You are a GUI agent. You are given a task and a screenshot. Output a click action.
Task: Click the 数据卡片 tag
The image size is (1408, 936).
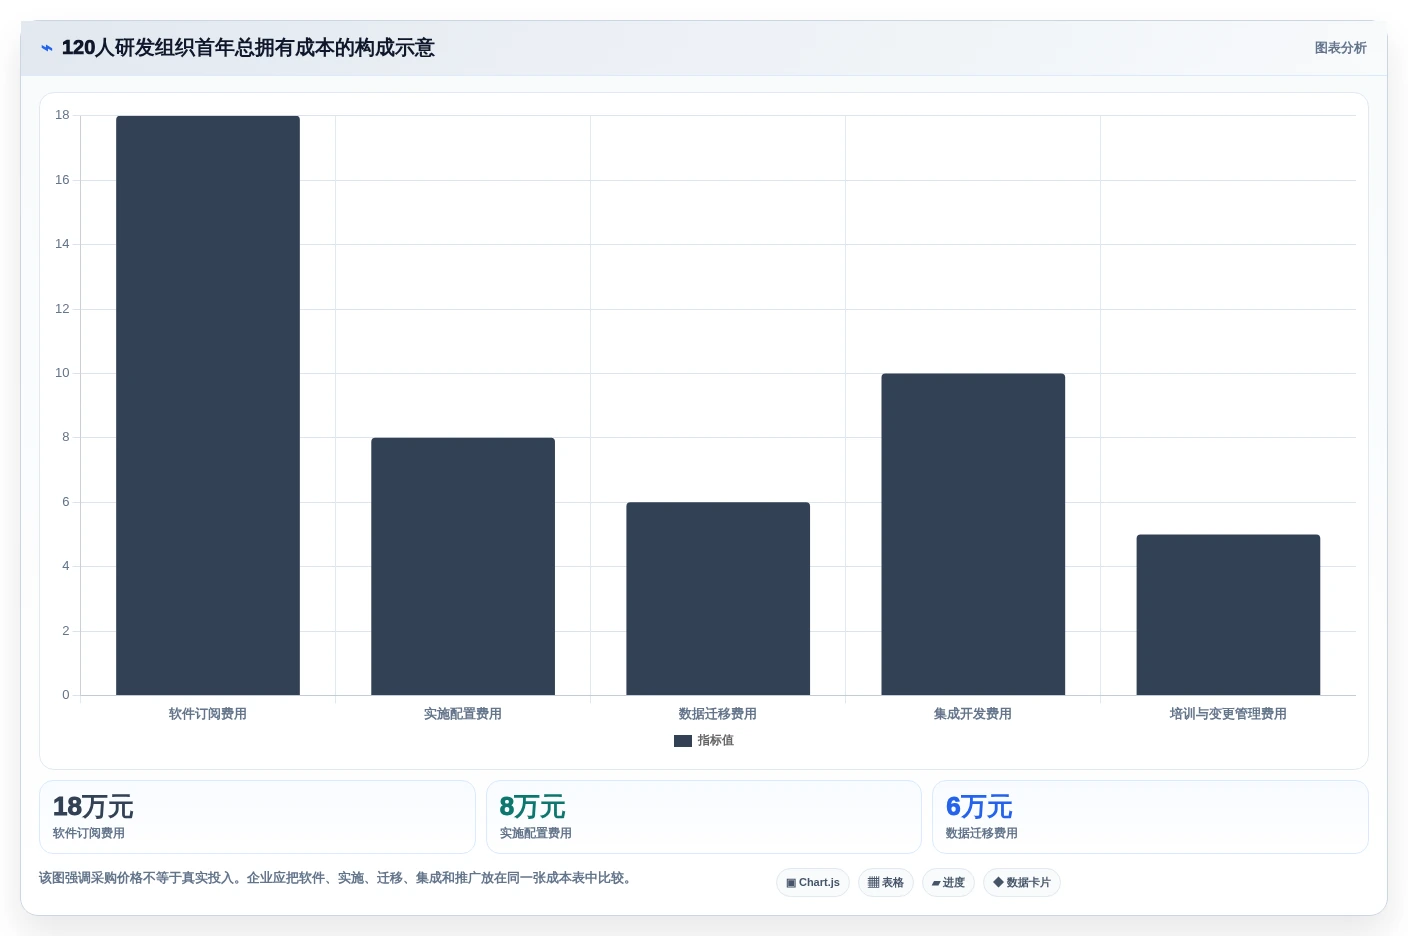click(1022, 883)
